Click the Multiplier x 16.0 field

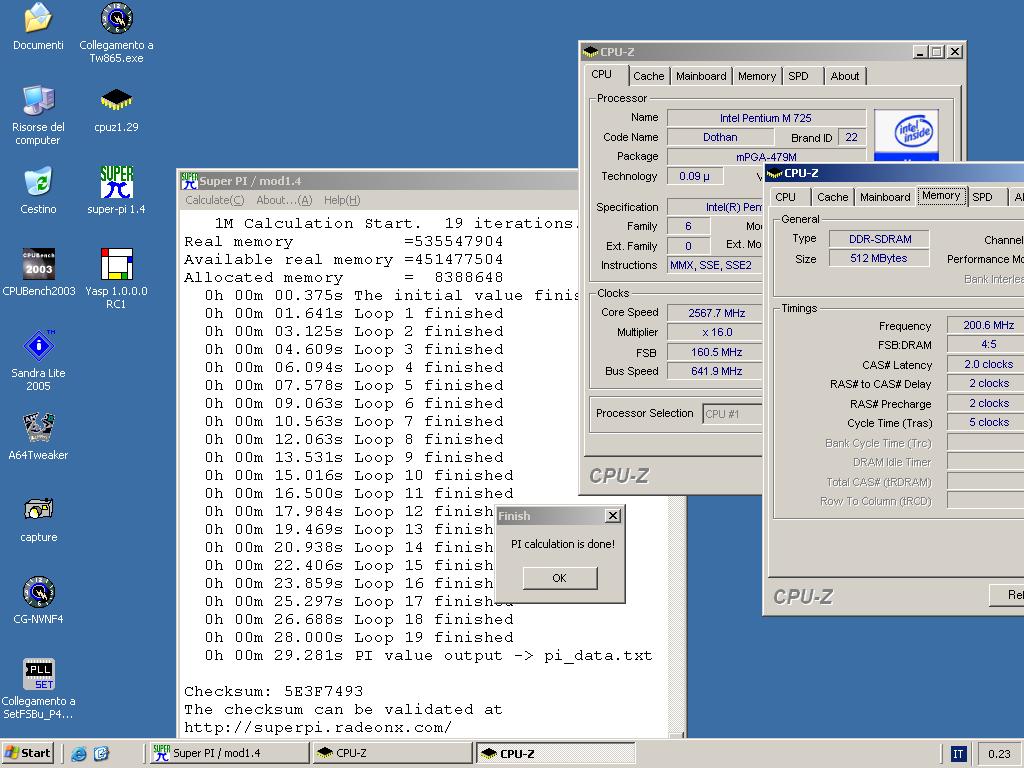[x=716, y=332]
